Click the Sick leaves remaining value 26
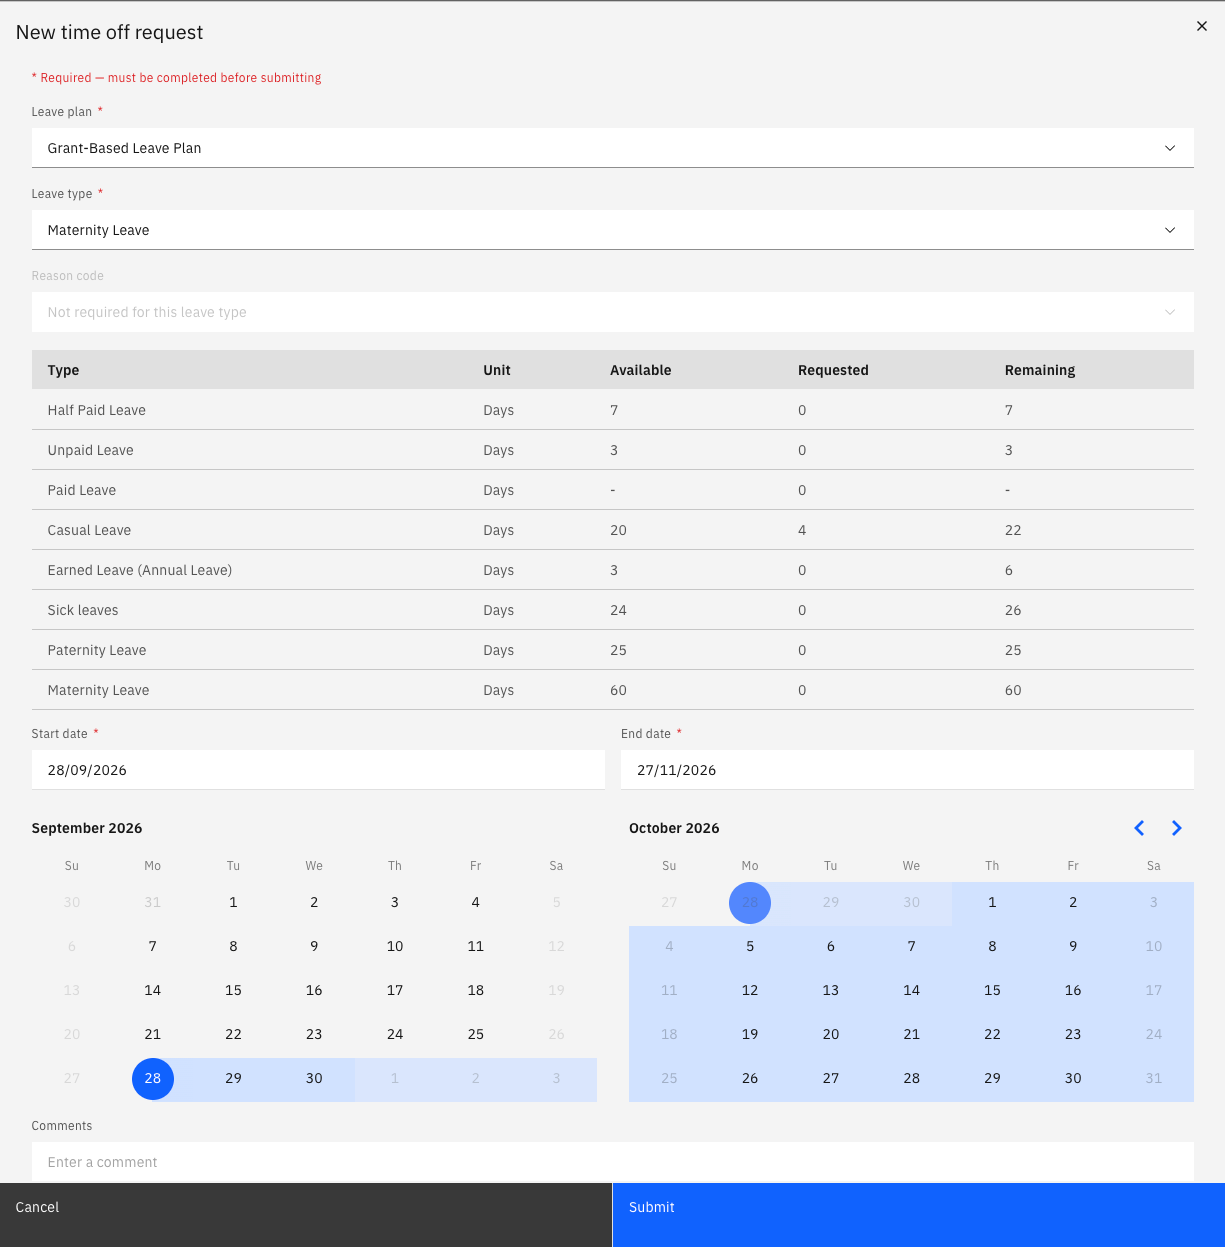The height and width of the screenshot is (1247, 1225). 1013,610
